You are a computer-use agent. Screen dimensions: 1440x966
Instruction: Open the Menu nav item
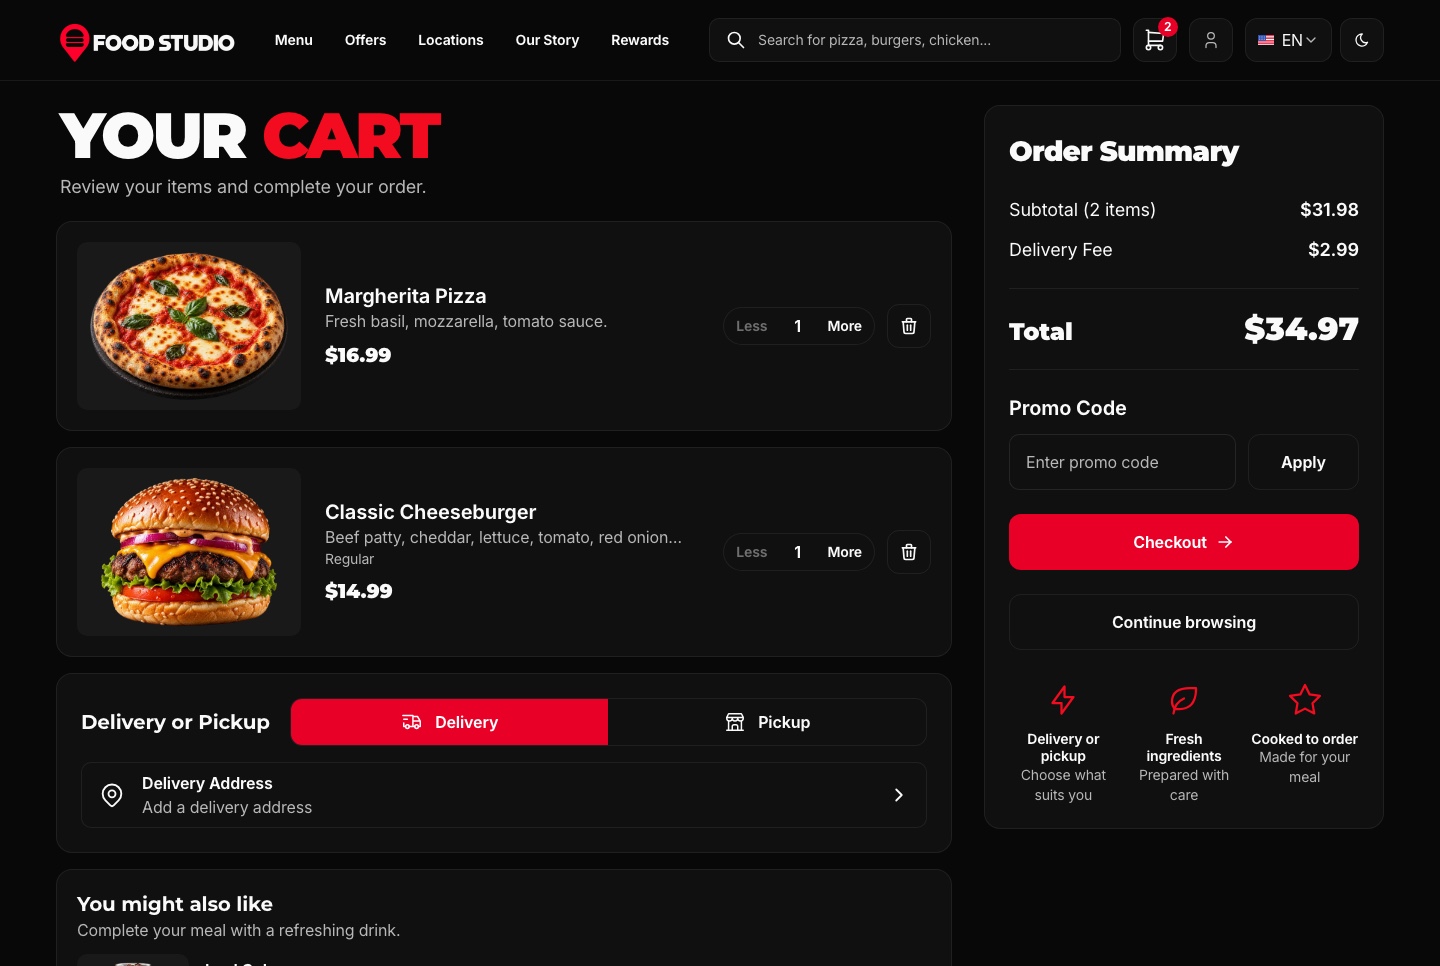pyautogui.click(x=294, y=40)
